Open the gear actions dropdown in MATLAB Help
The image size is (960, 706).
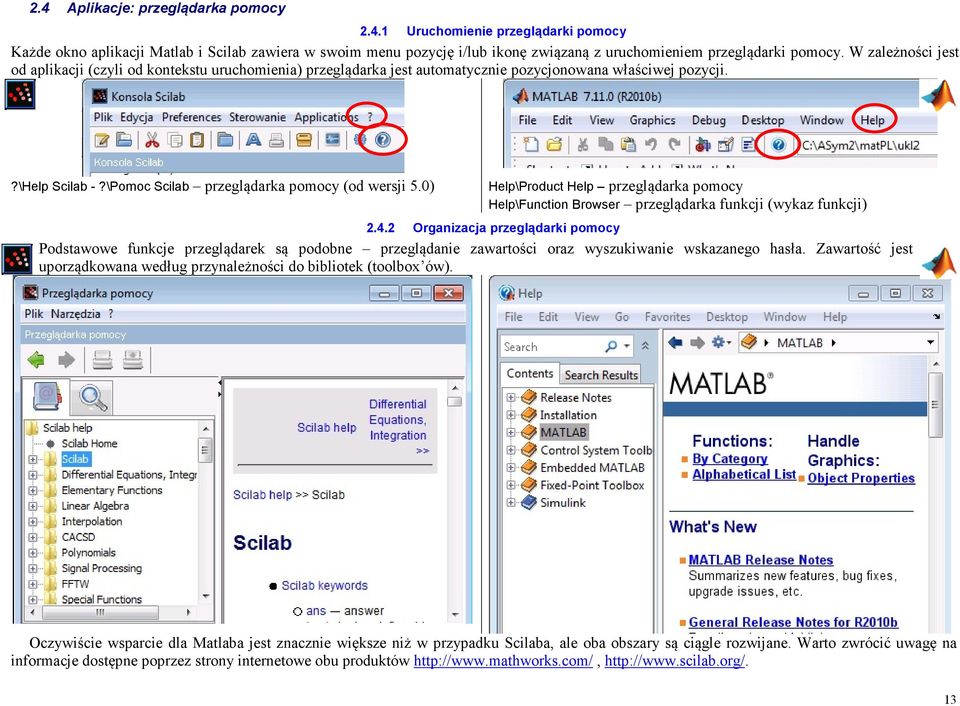(721, 342)
